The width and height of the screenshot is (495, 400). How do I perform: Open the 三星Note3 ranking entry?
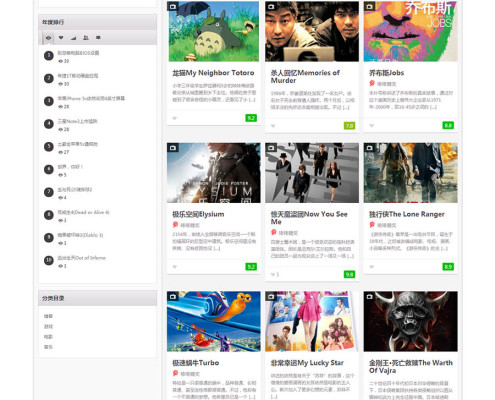point(77,121)
